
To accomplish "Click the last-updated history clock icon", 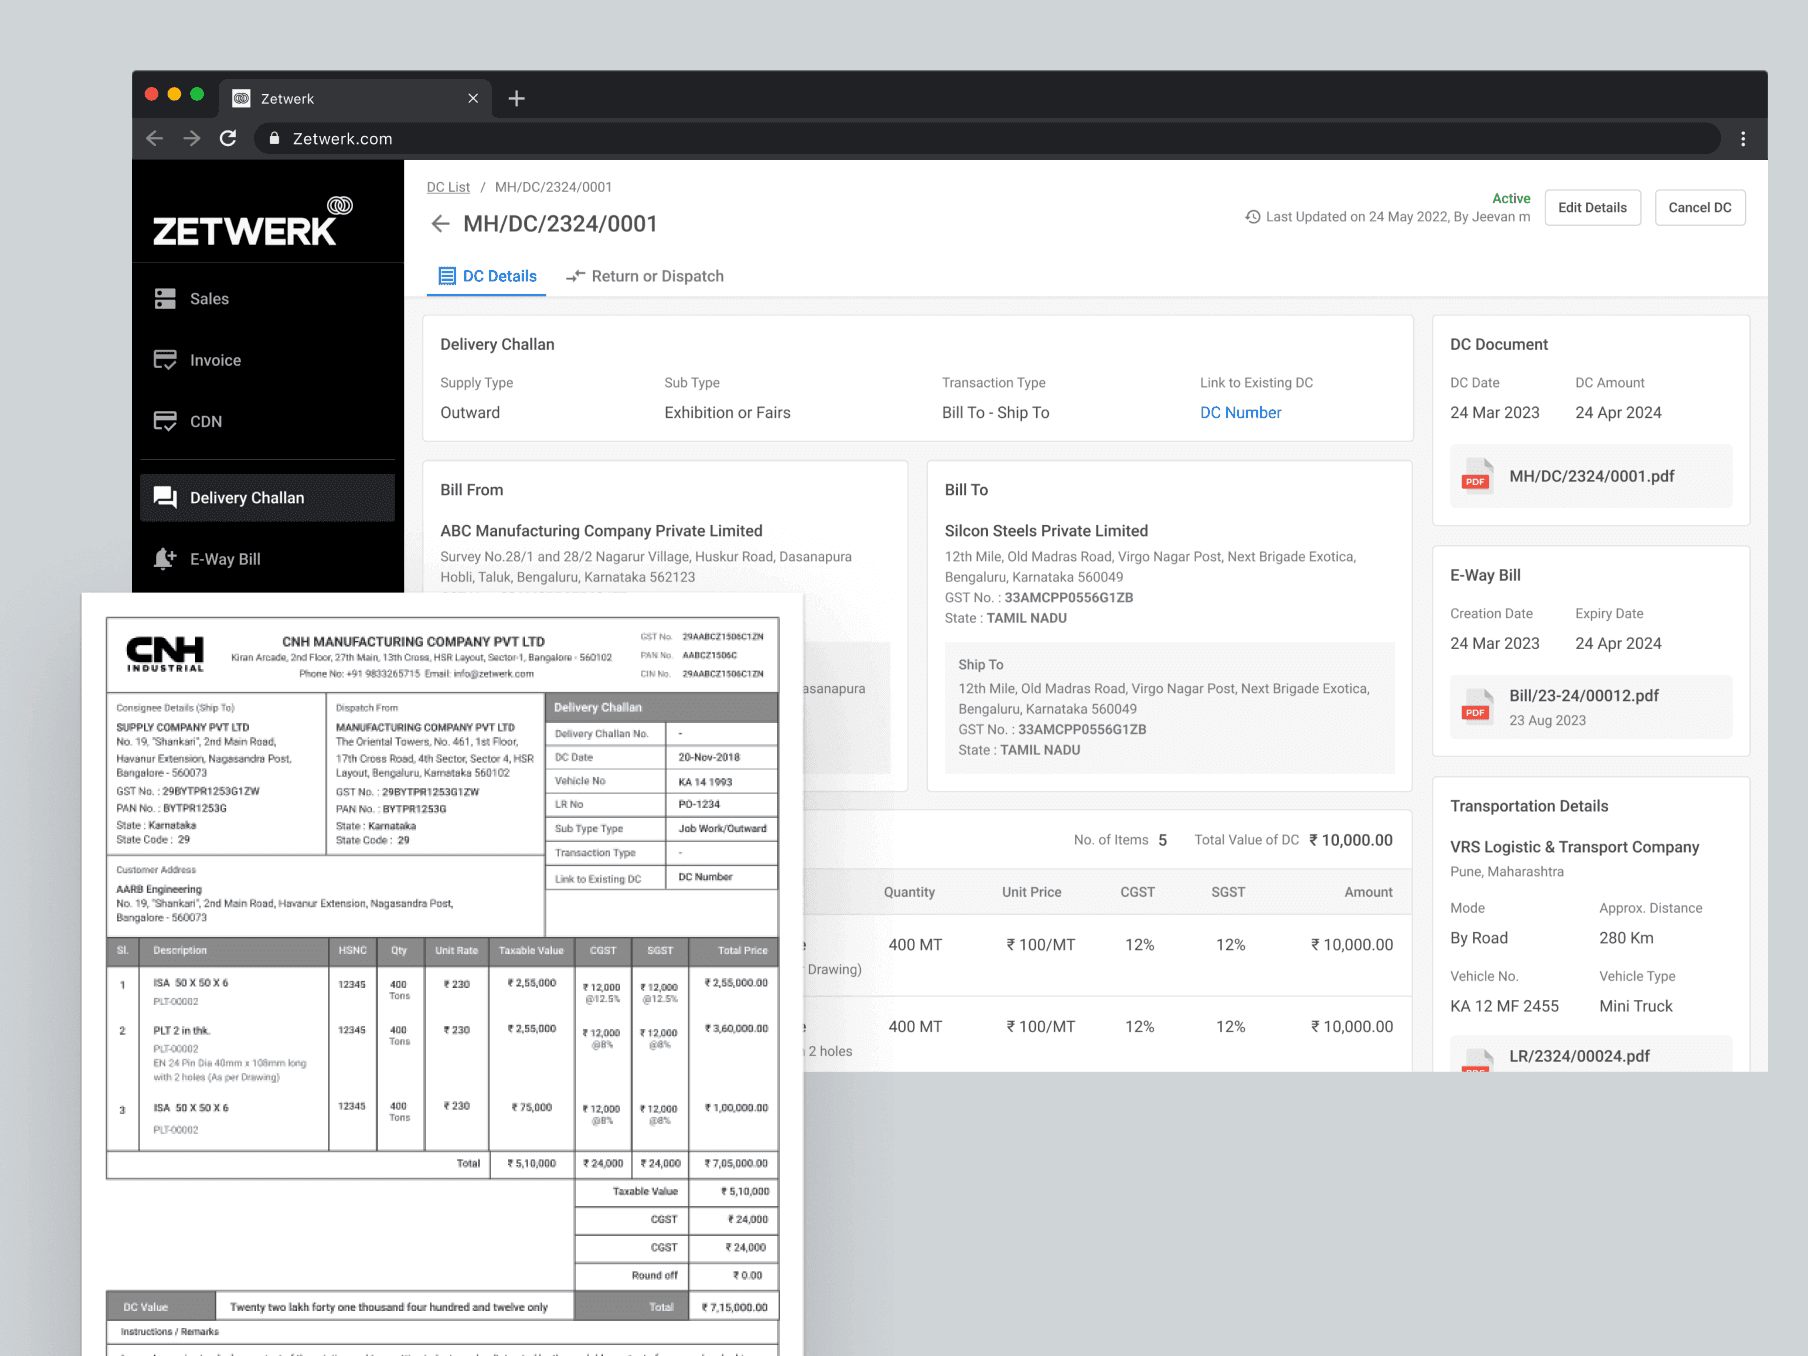I will tap(1252, 217).
